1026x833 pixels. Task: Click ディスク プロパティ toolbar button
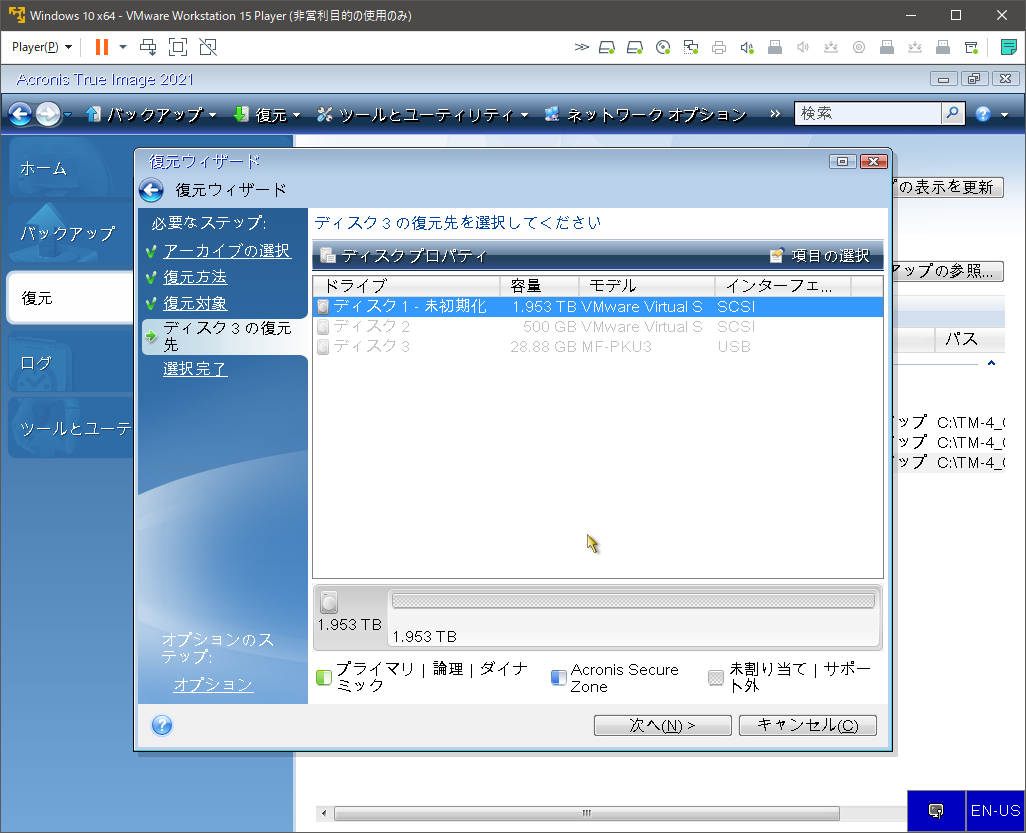click(404, 256)
